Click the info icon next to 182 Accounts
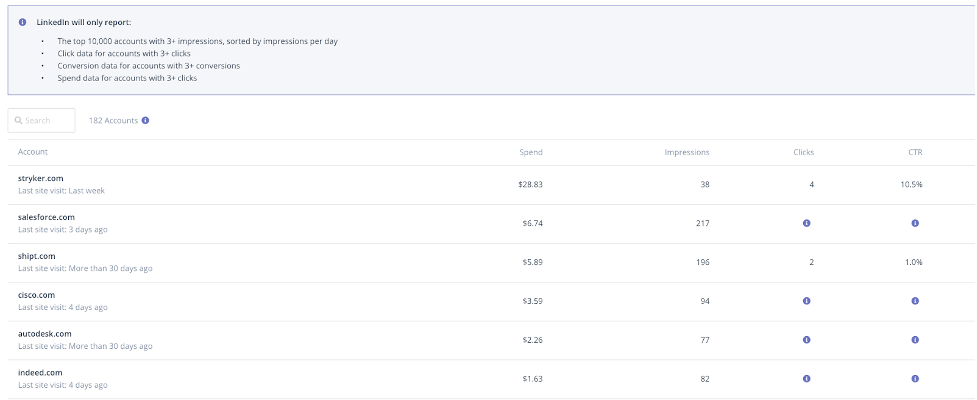Image resolution: width=977 pixels, height=400 pixels. tap(145, 120)
